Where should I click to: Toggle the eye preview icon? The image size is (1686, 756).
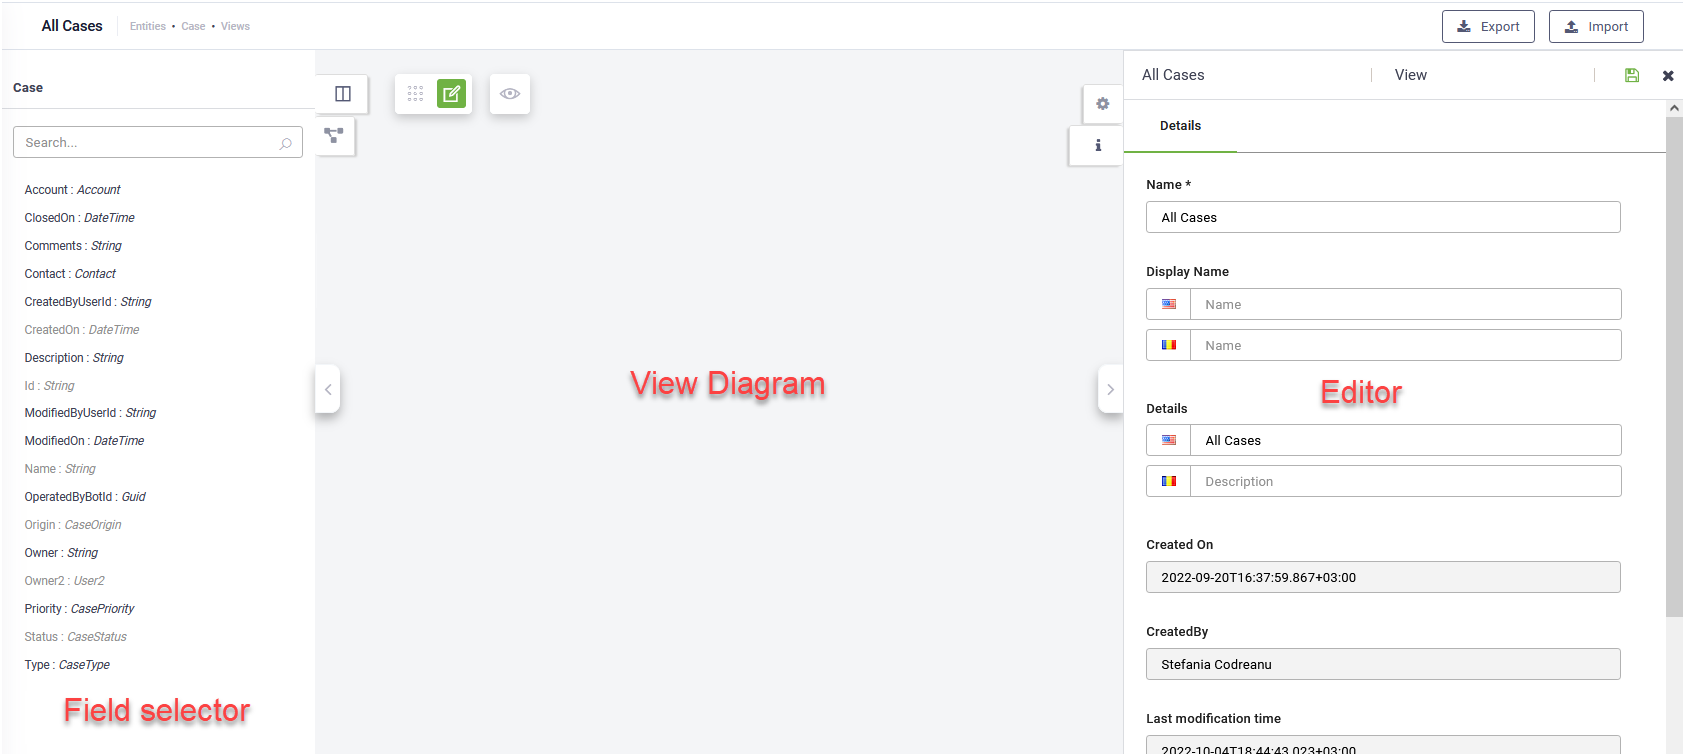pos(510,94)
